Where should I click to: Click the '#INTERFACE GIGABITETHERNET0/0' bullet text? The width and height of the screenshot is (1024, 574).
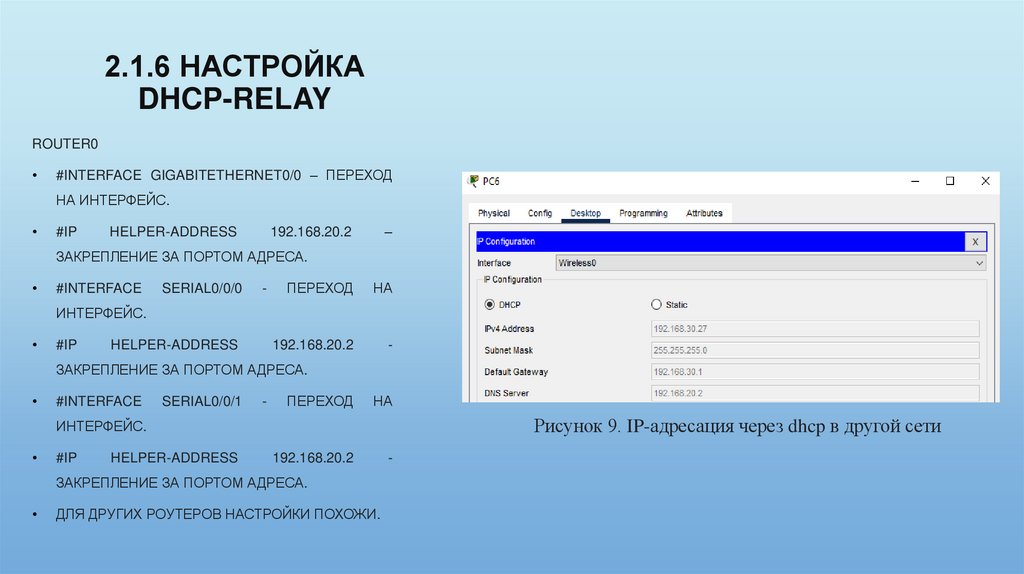(x=178, y=175)
